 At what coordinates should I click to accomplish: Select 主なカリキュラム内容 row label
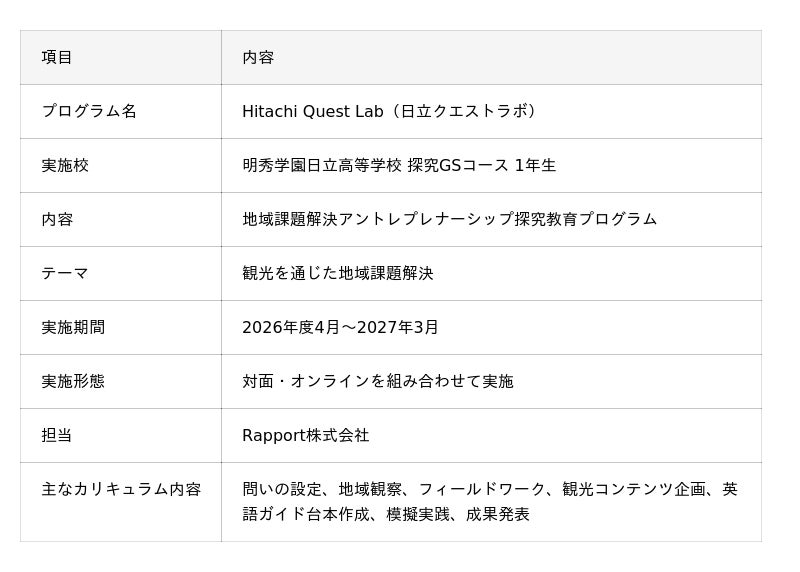121,489
